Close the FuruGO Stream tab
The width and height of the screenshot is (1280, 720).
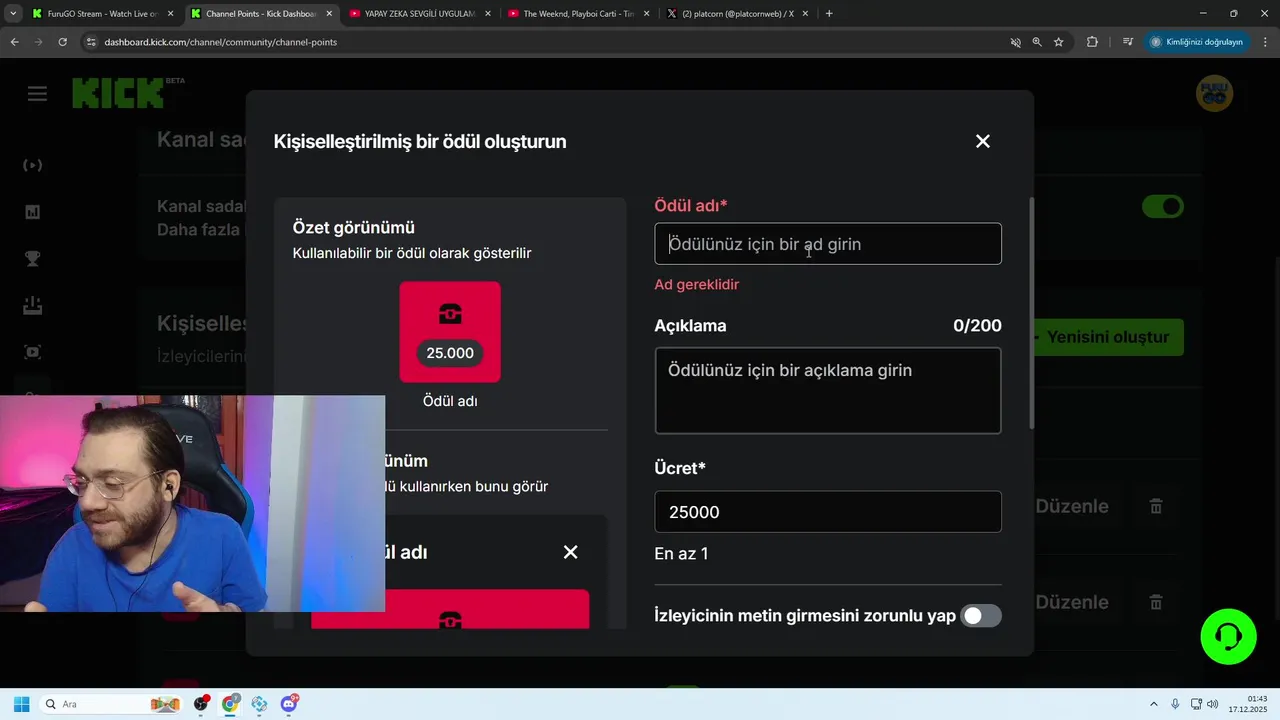point(170,14)
